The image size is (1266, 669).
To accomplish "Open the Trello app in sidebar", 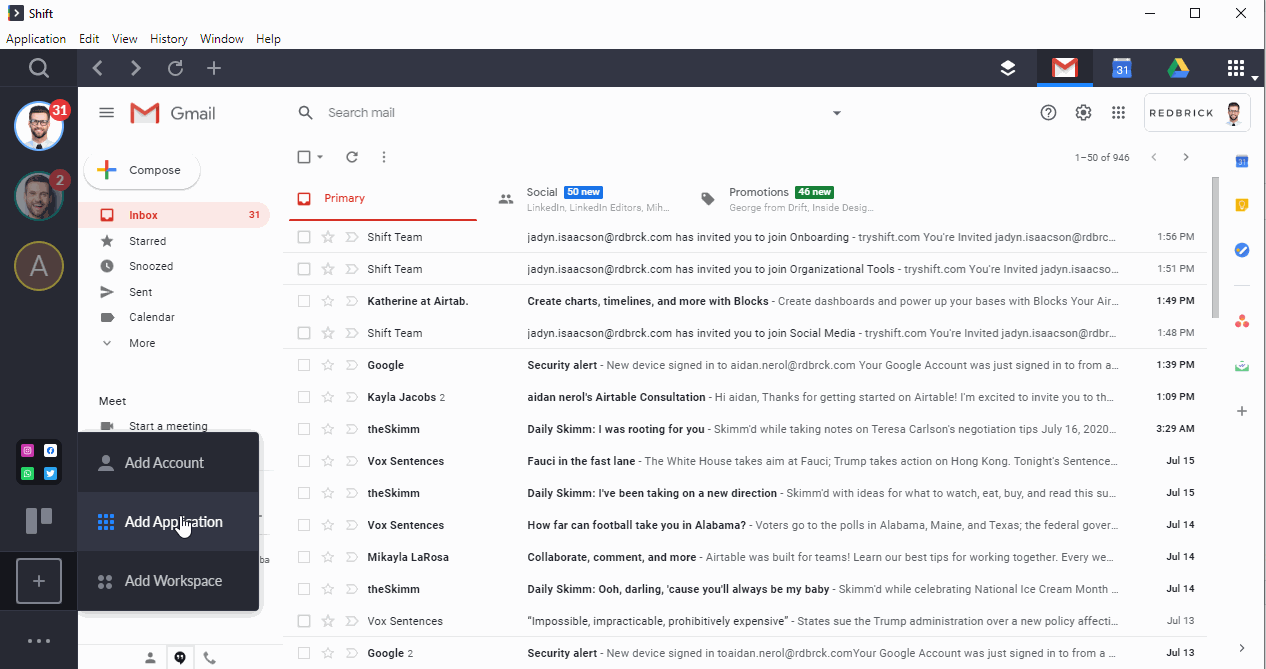I will pyautogui.click(x=39, y=520).
